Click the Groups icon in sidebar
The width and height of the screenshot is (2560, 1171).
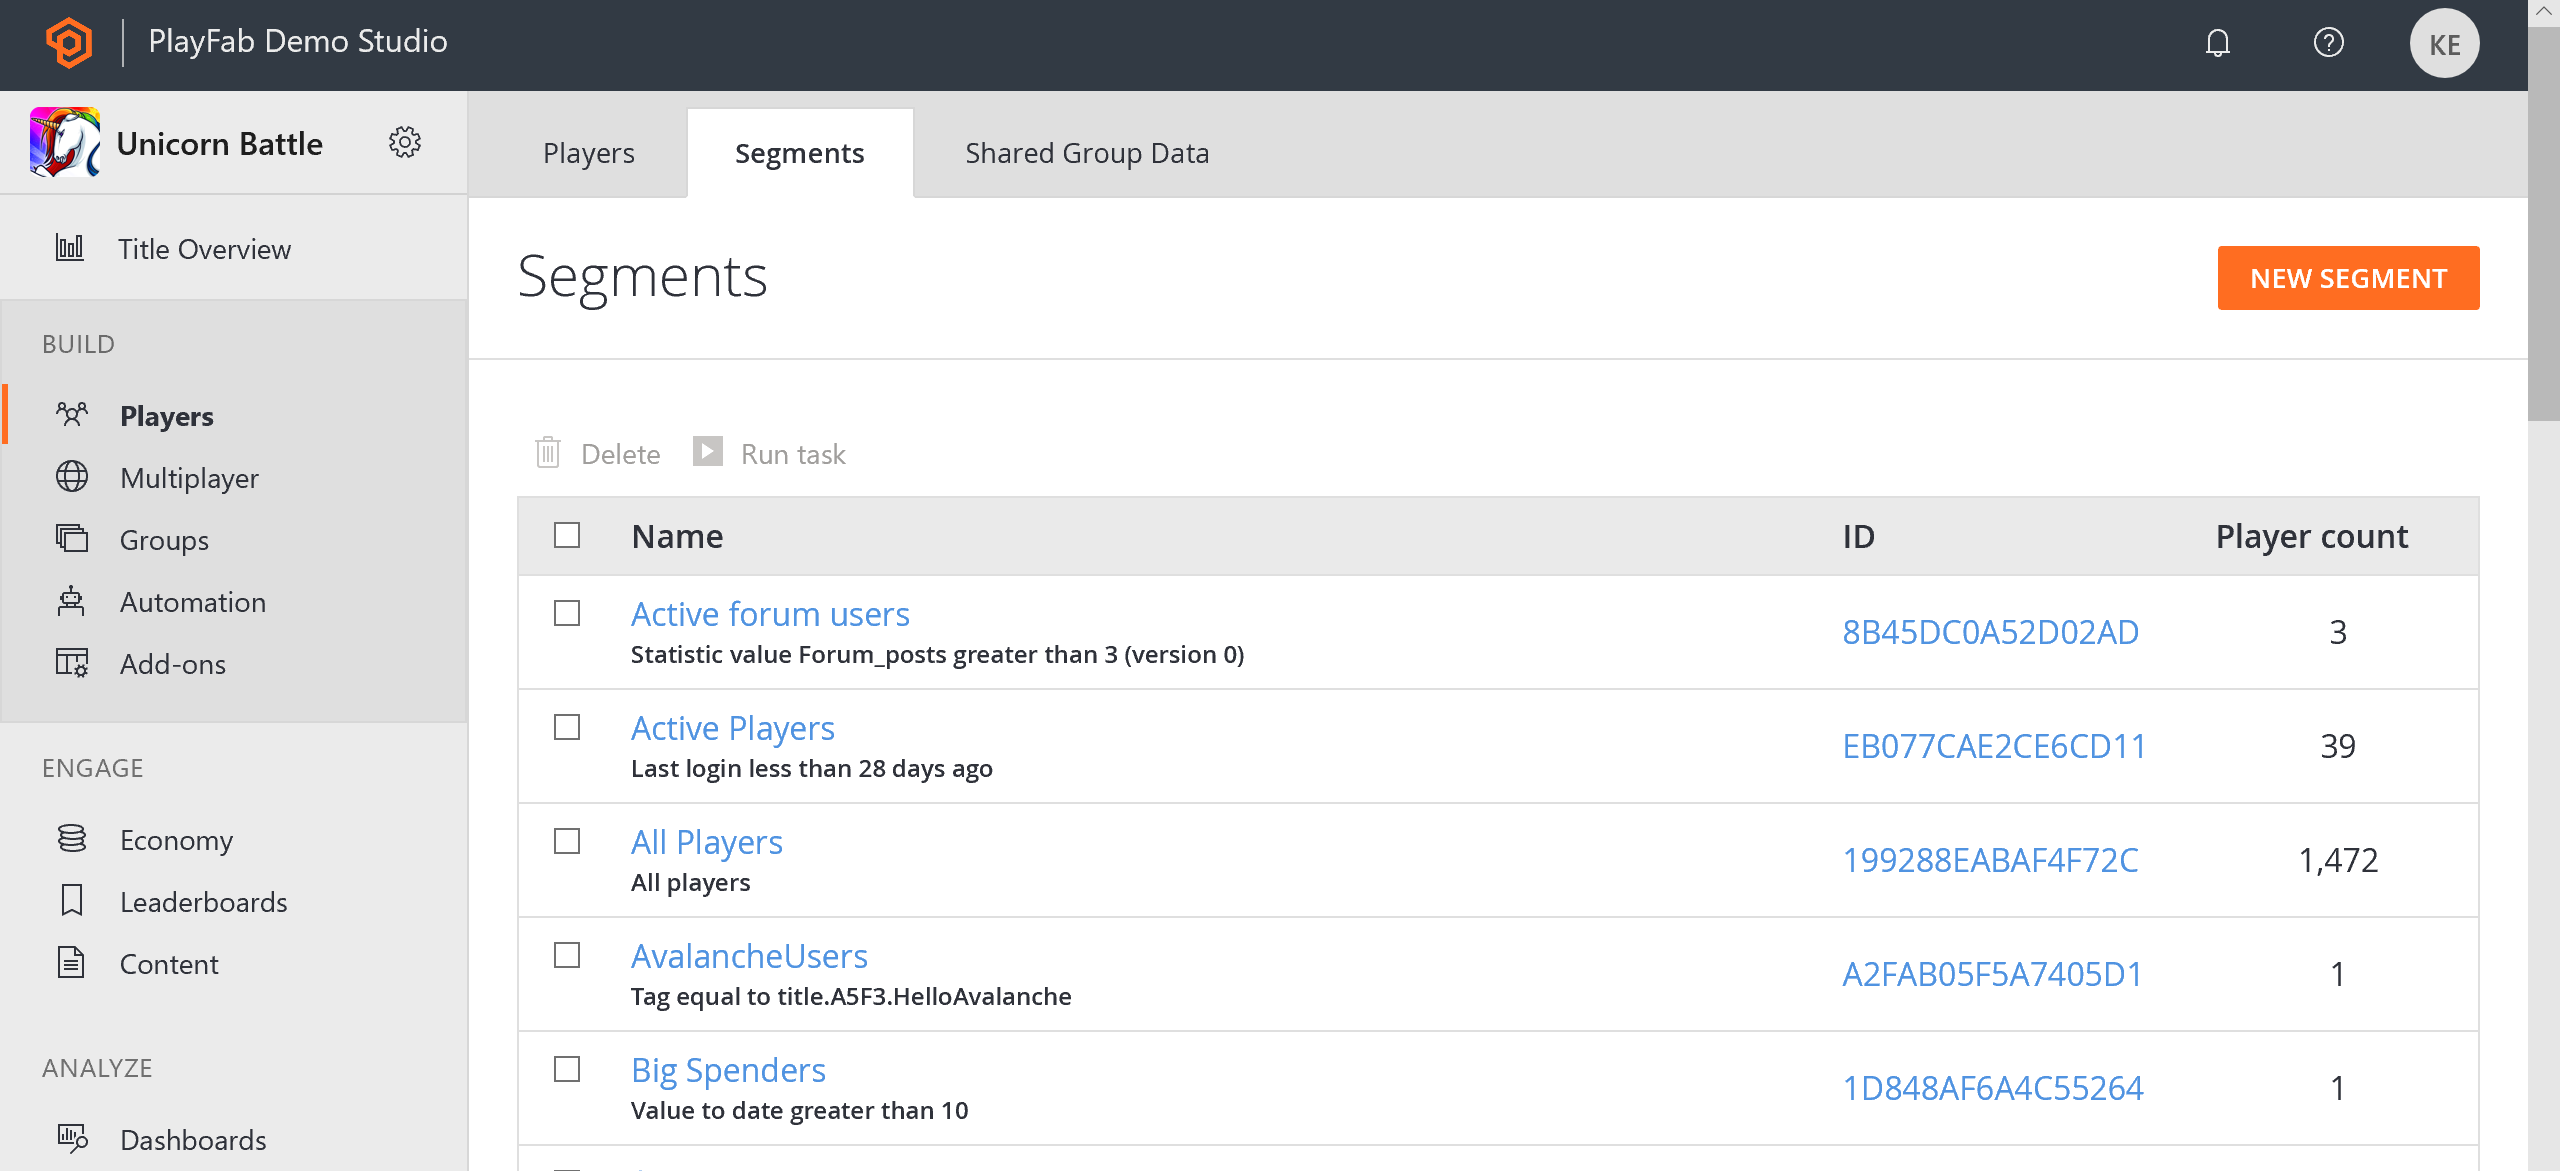[x=72, y=539]
